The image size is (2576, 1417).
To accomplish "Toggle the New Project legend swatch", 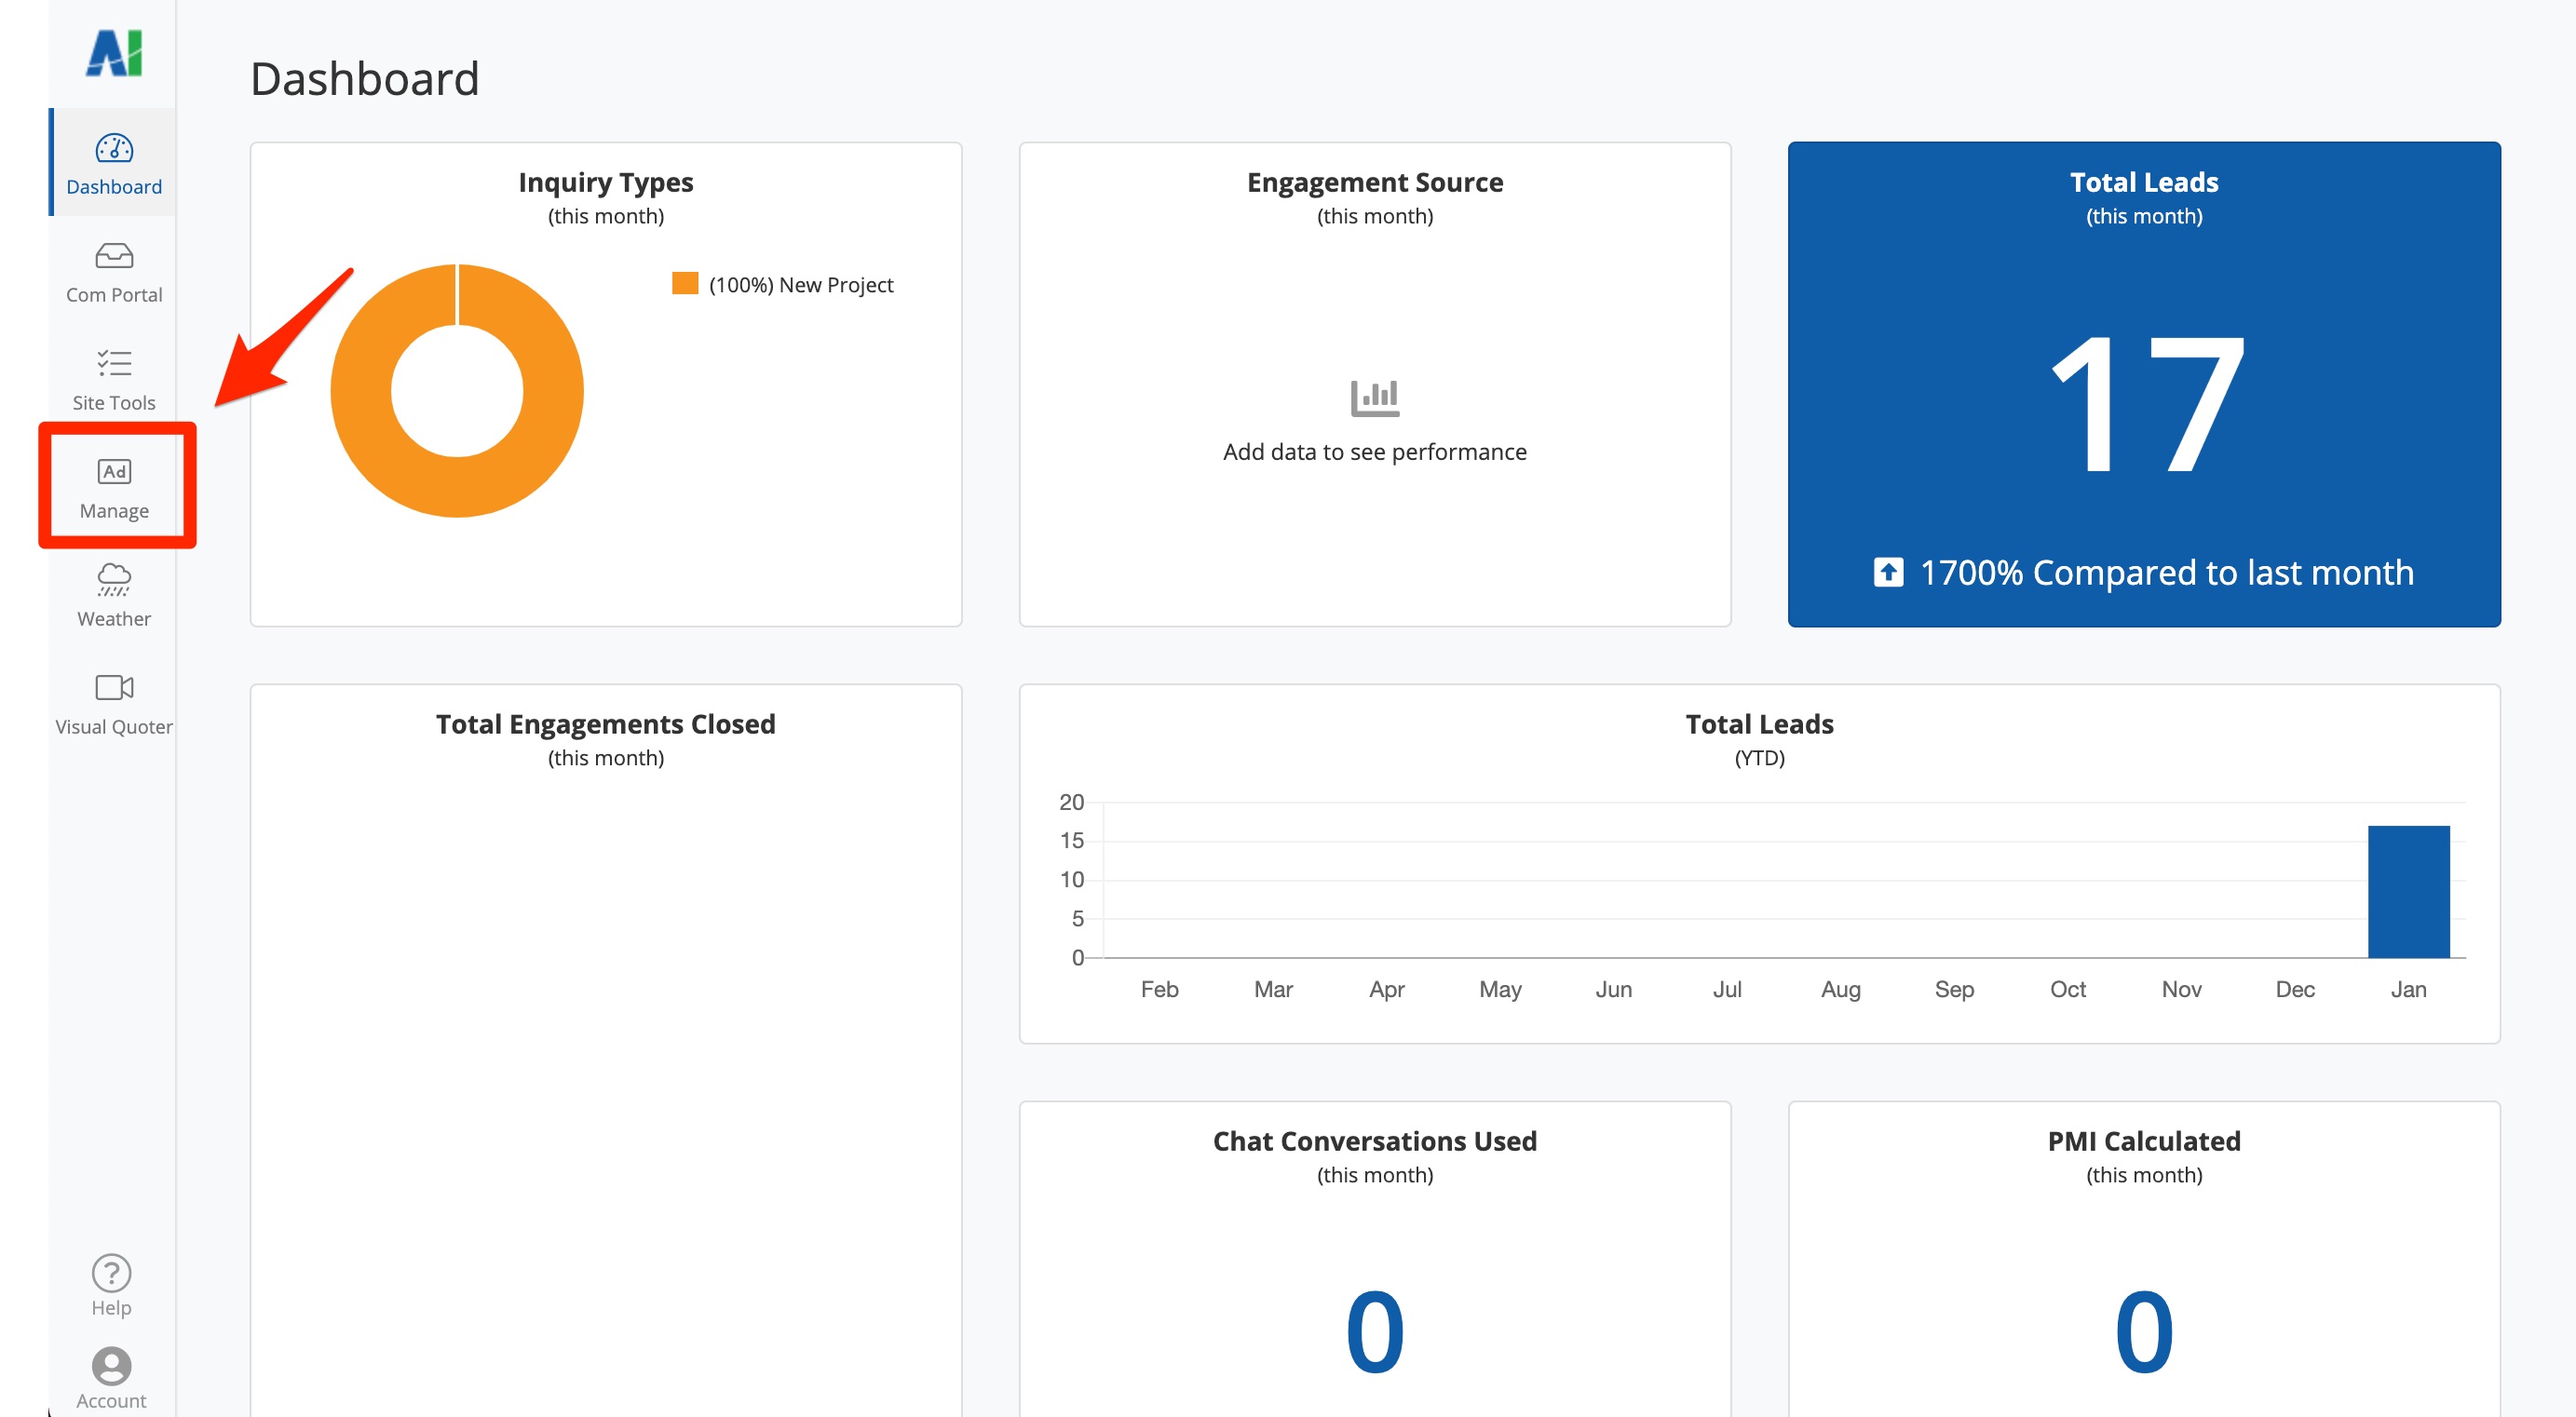I will tap(685, 284).
